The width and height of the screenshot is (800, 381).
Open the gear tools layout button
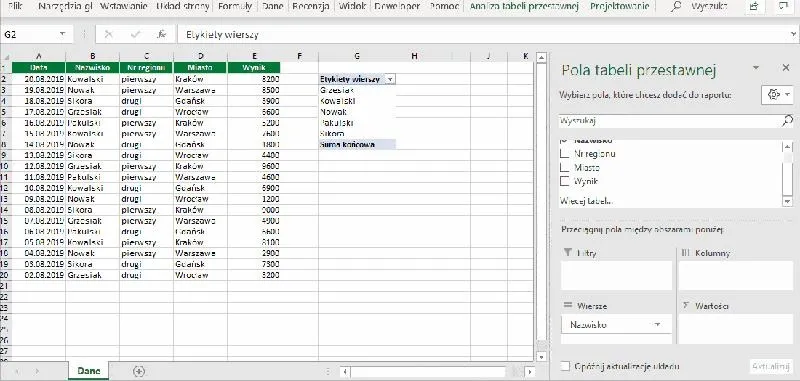[777, 95]
